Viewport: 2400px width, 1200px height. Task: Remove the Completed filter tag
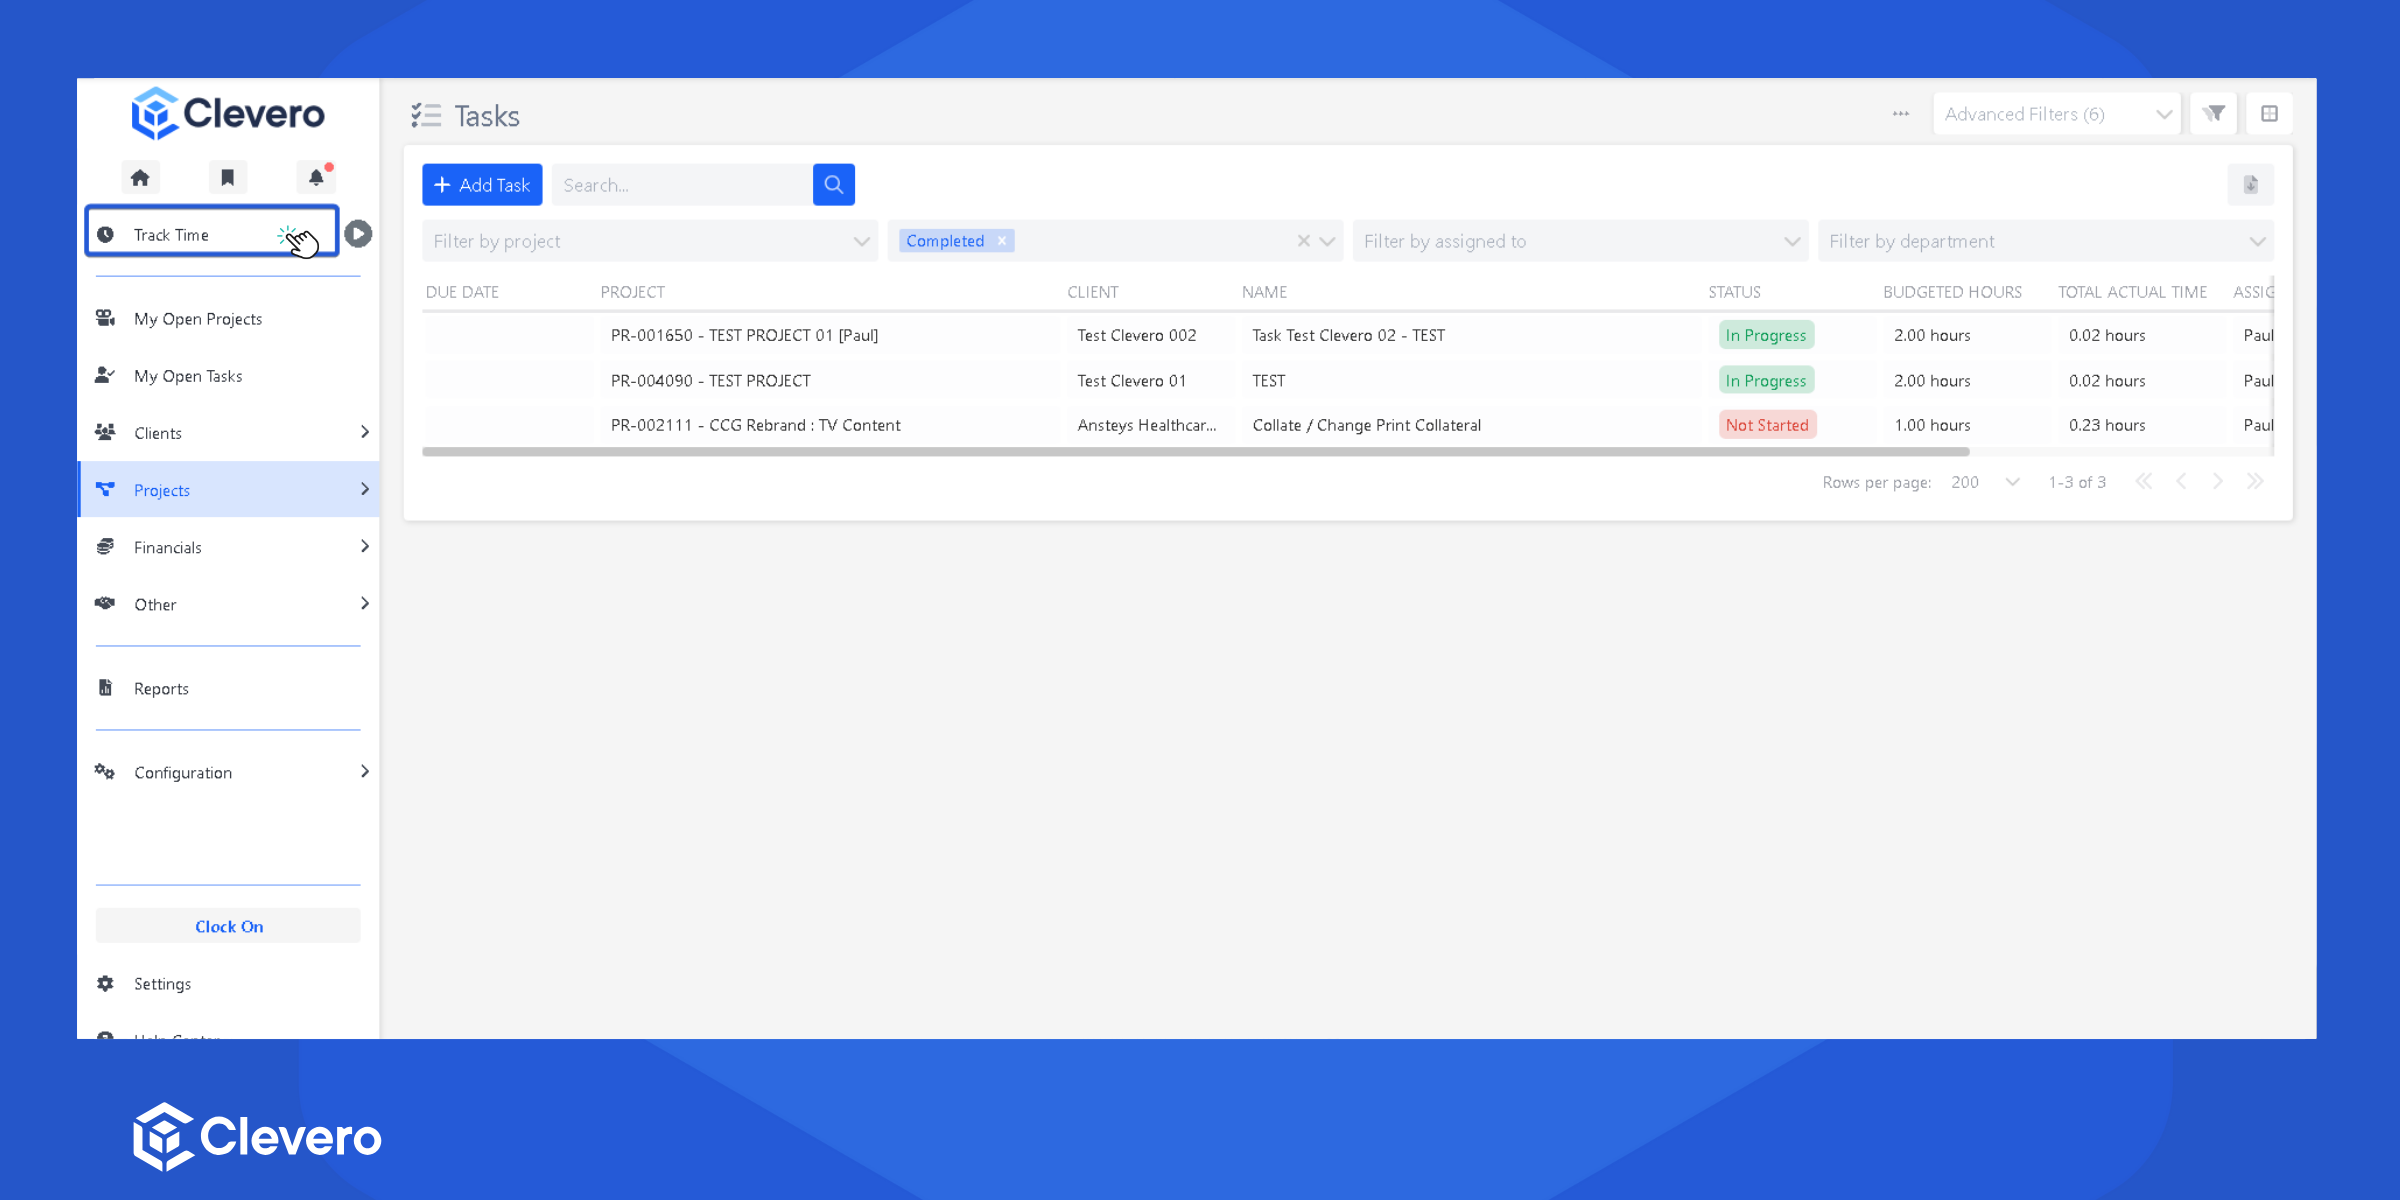(x=1002, y=241)
